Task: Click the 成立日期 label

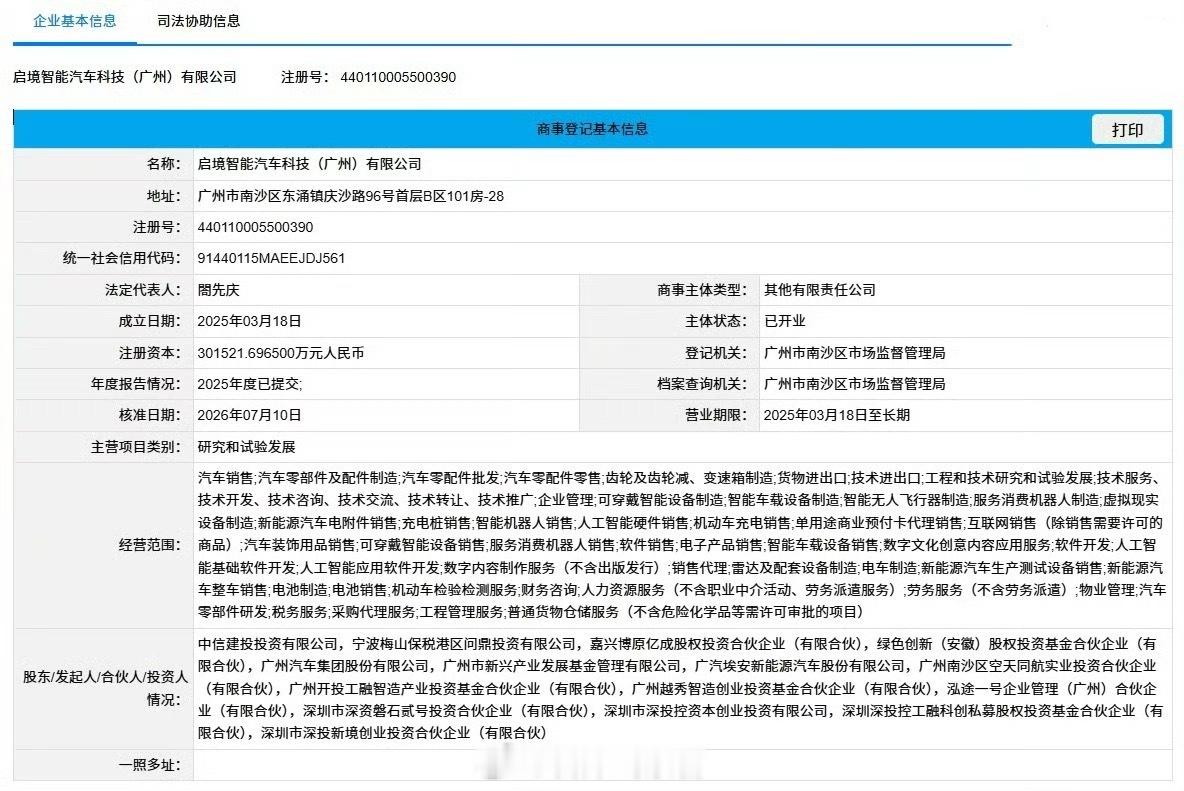Action: pyautogui.click(x=150, y=321)
